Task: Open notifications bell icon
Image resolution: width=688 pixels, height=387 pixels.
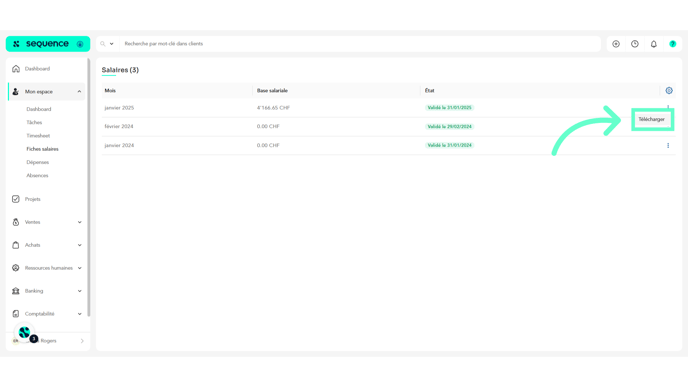Action: (x=653, y=44)
